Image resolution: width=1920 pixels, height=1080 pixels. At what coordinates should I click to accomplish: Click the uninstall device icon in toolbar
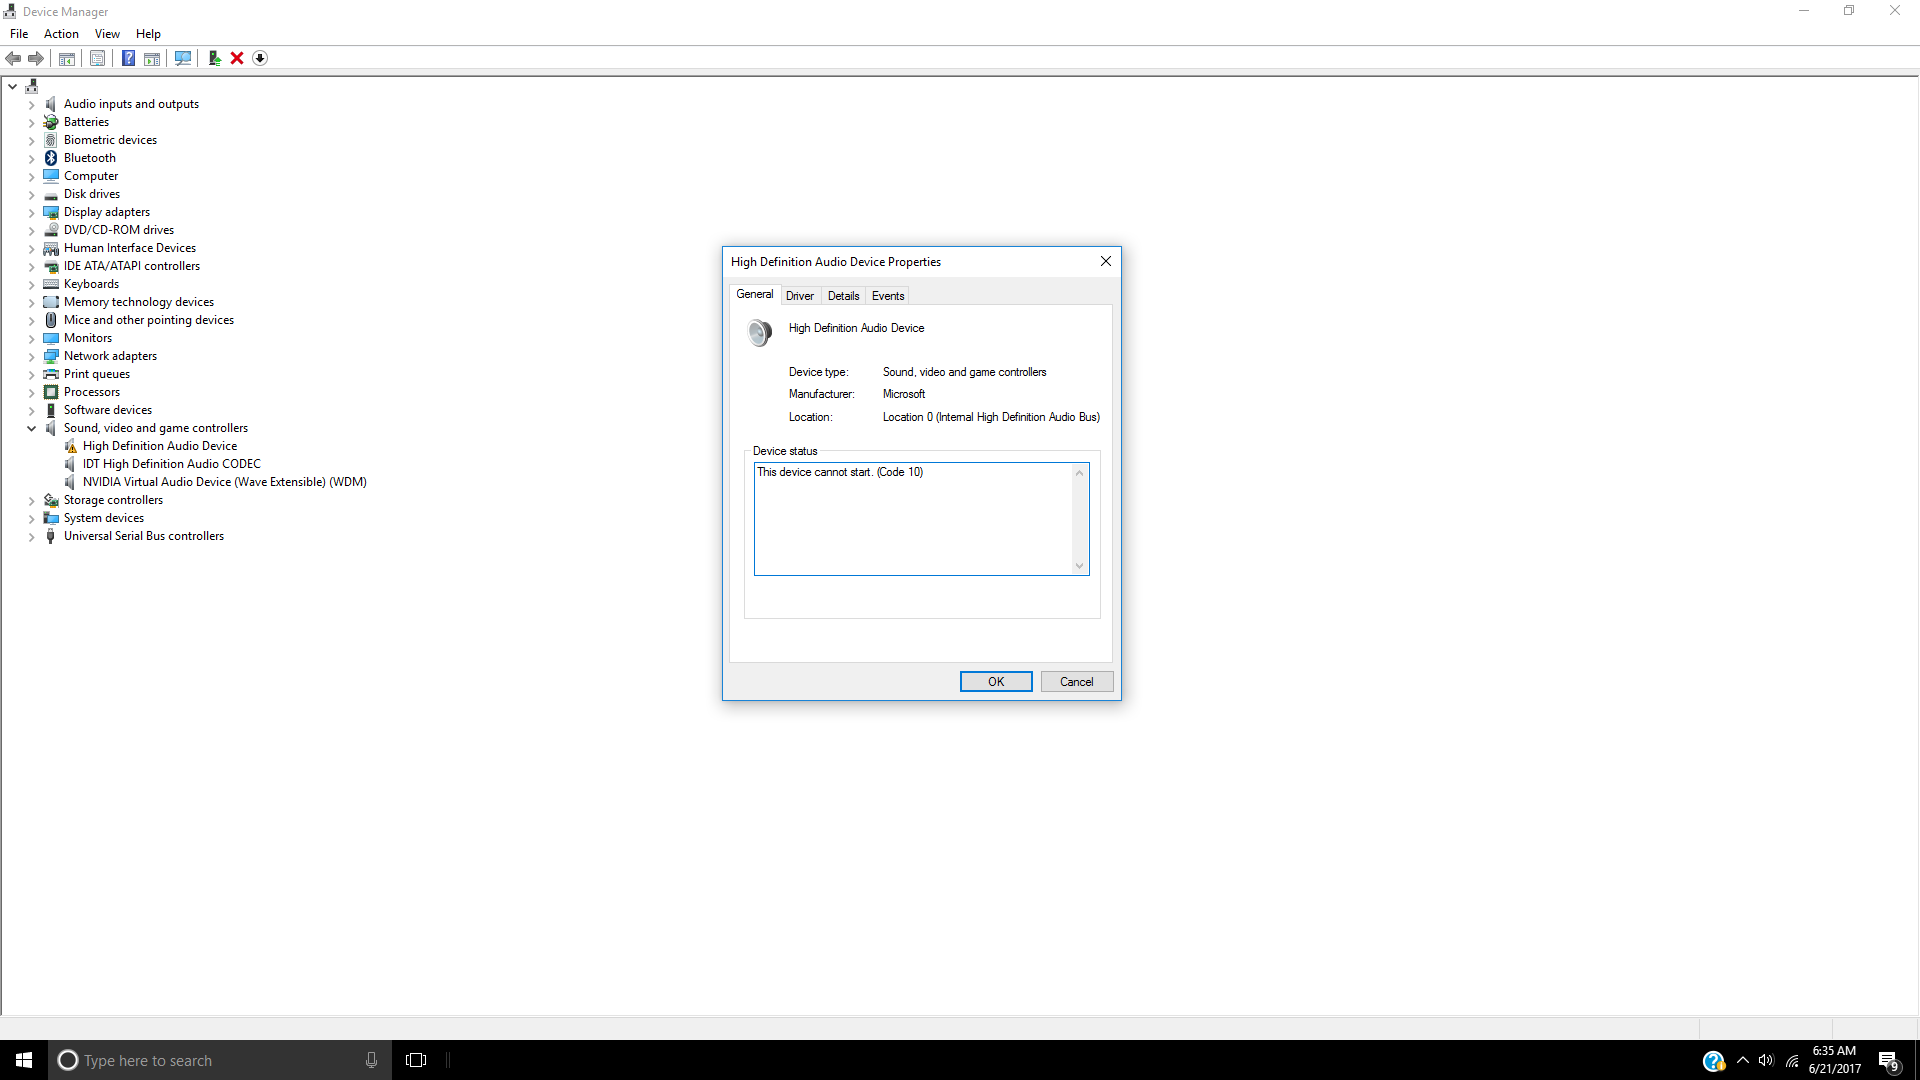pyautogui.click(x=236, y=58)
